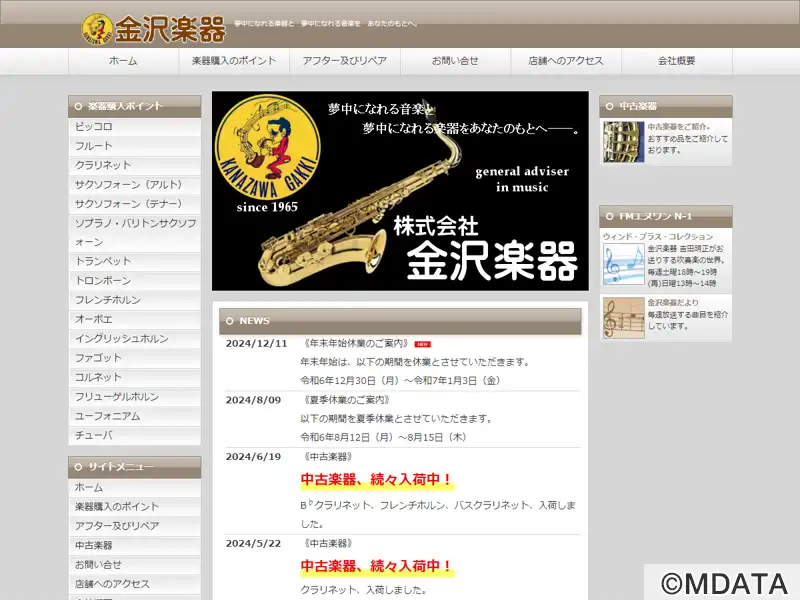
Task: Select トランペット in instrument sidebar
Action: [135, 261]
